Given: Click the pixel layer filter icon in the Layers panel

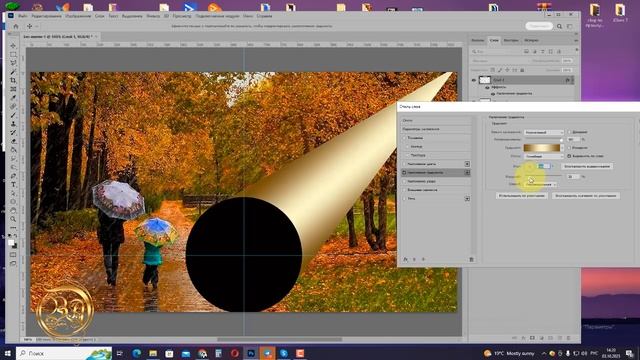Looking at the screenshot, I should tap(527, 51).
